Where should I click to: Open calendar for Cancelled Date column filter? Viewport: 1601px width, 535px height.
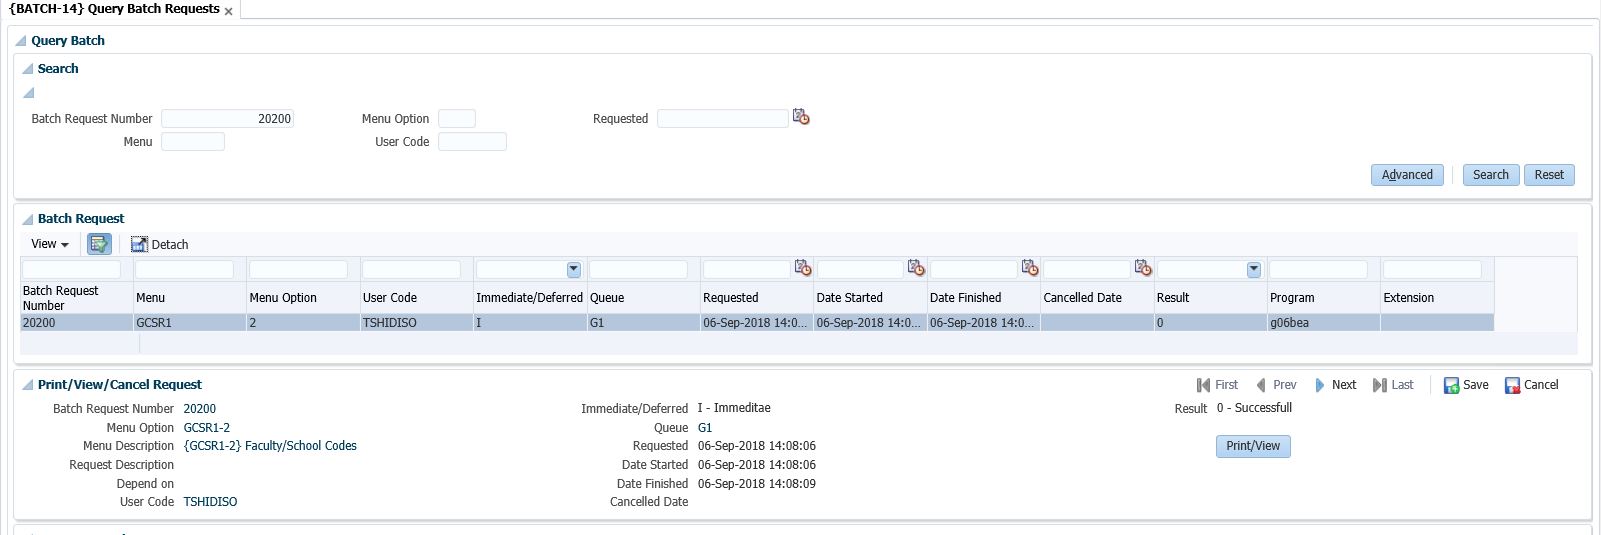1143,269
